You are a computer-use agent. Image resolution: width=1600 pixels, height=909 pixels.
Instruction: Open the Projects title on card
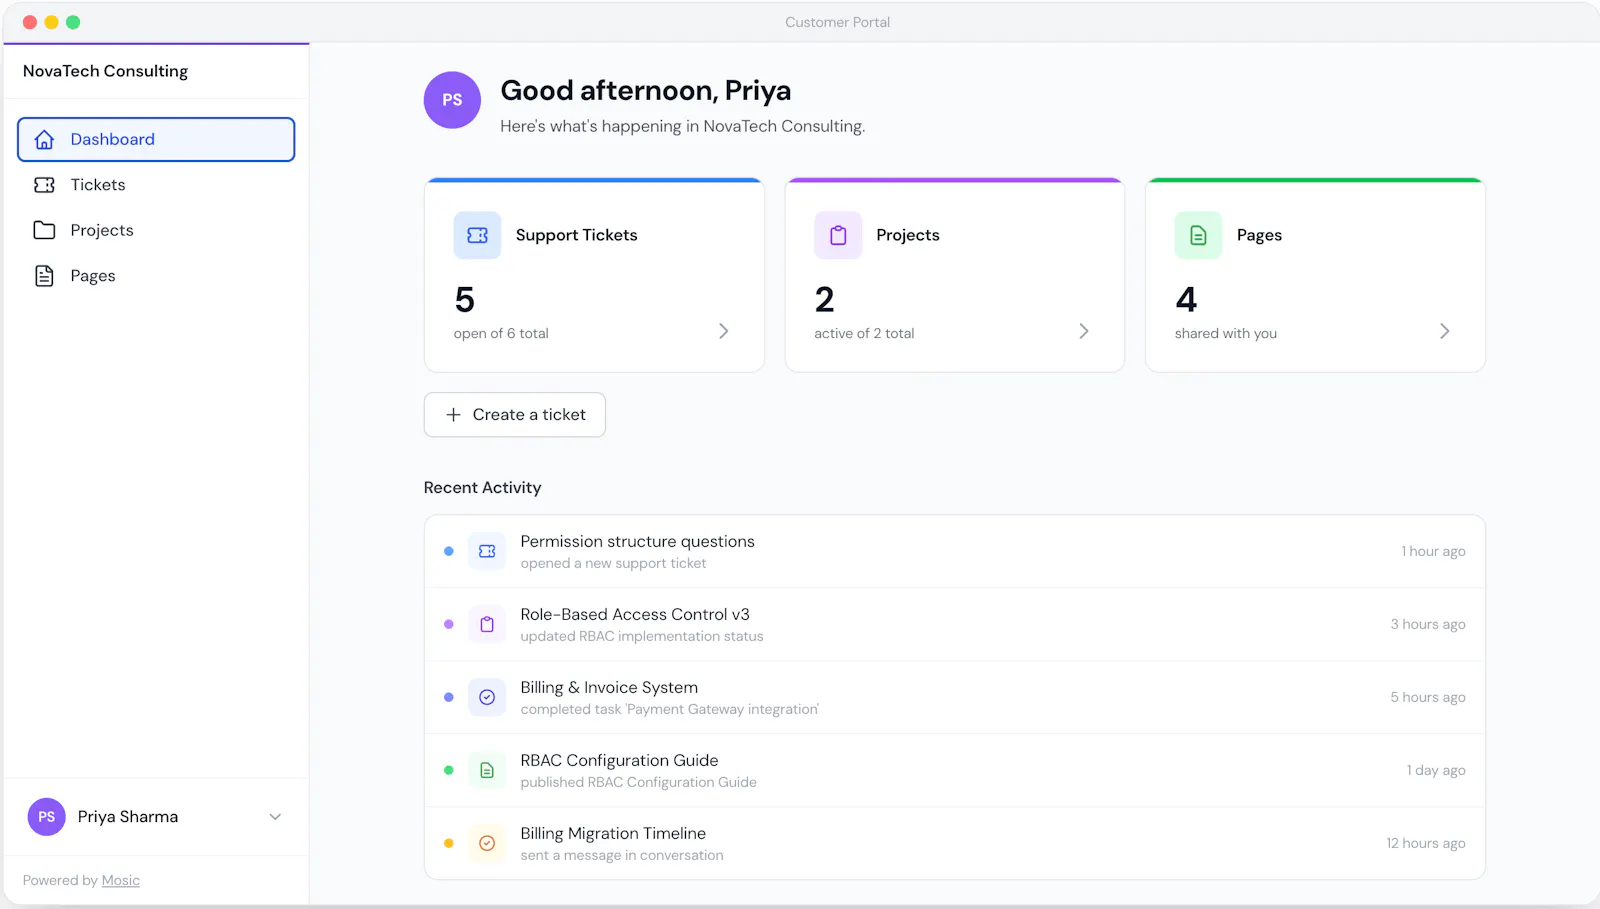(908, 235)
